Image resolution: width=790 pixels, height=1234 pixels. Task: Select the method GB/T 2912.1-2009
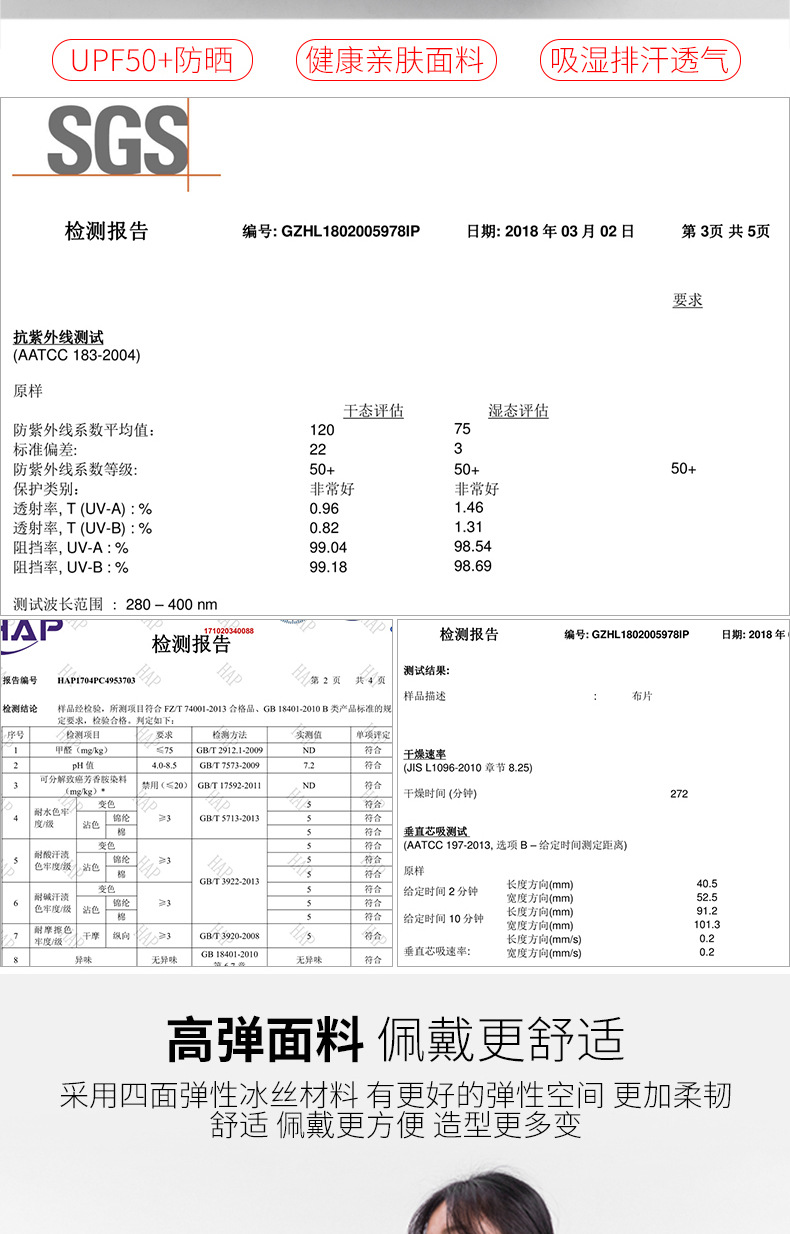tap(230, 749)
